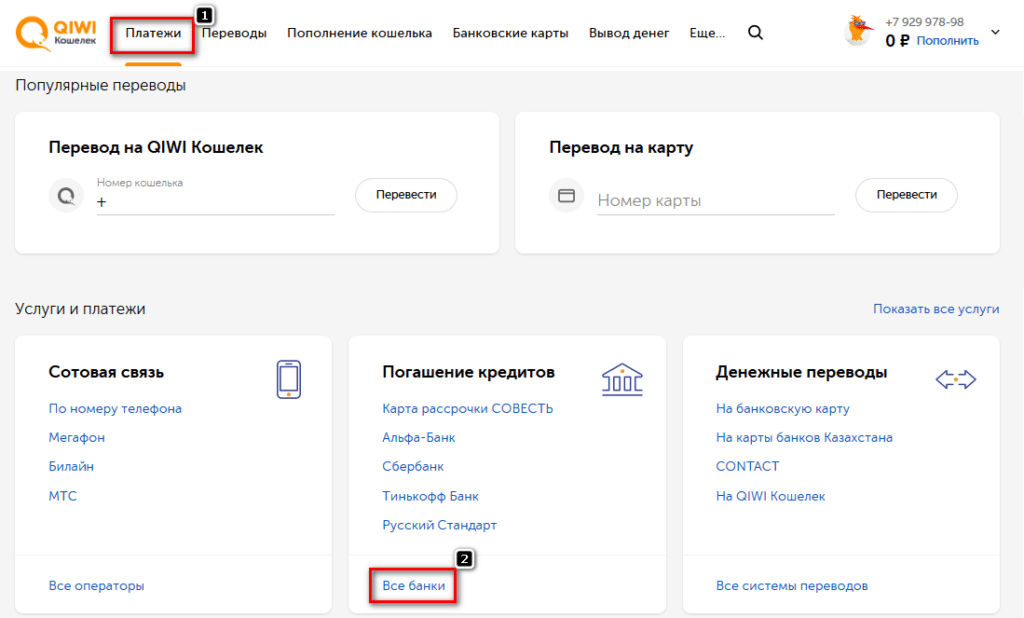Open На QIWI Кошелек link

771,496
